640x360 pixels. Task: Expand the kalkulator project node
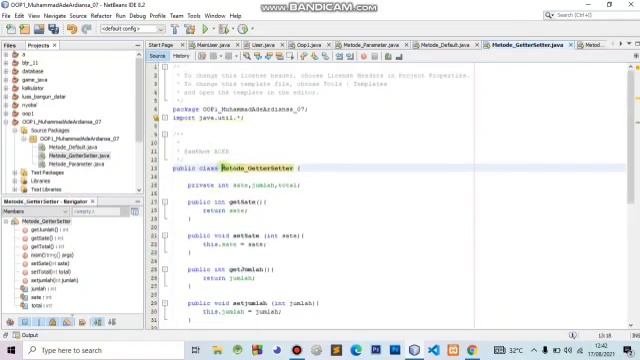(6, 88)
